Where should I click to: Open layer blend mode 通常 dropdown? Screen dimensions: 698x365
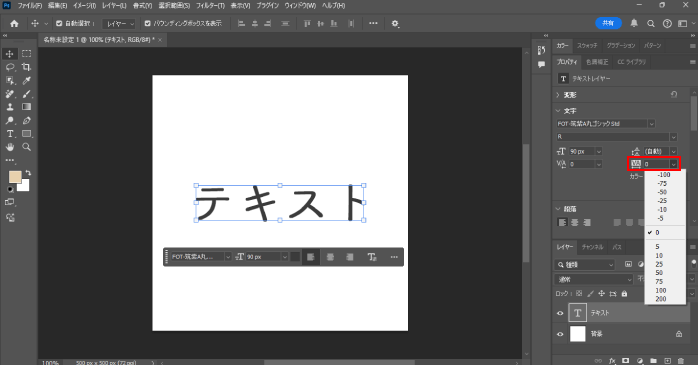click(595, 280)
